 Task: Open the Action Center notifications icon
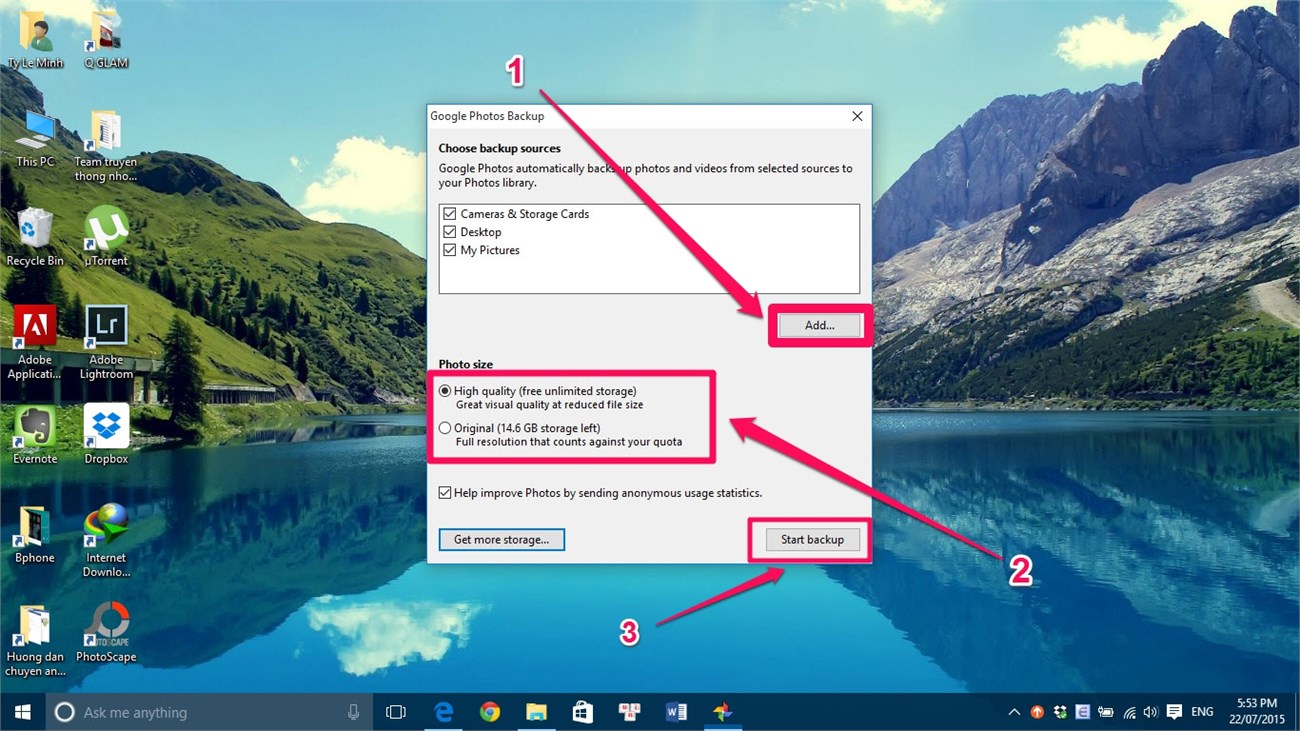click(1174, 712)
